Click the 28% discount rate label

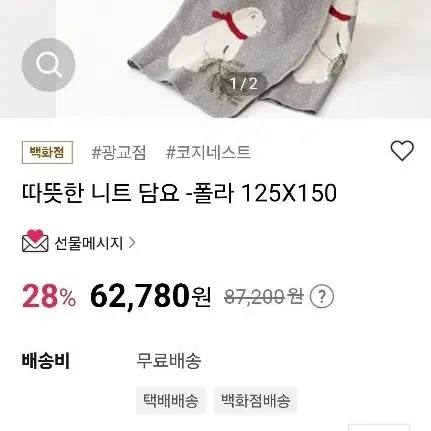(x=49, y=296)
